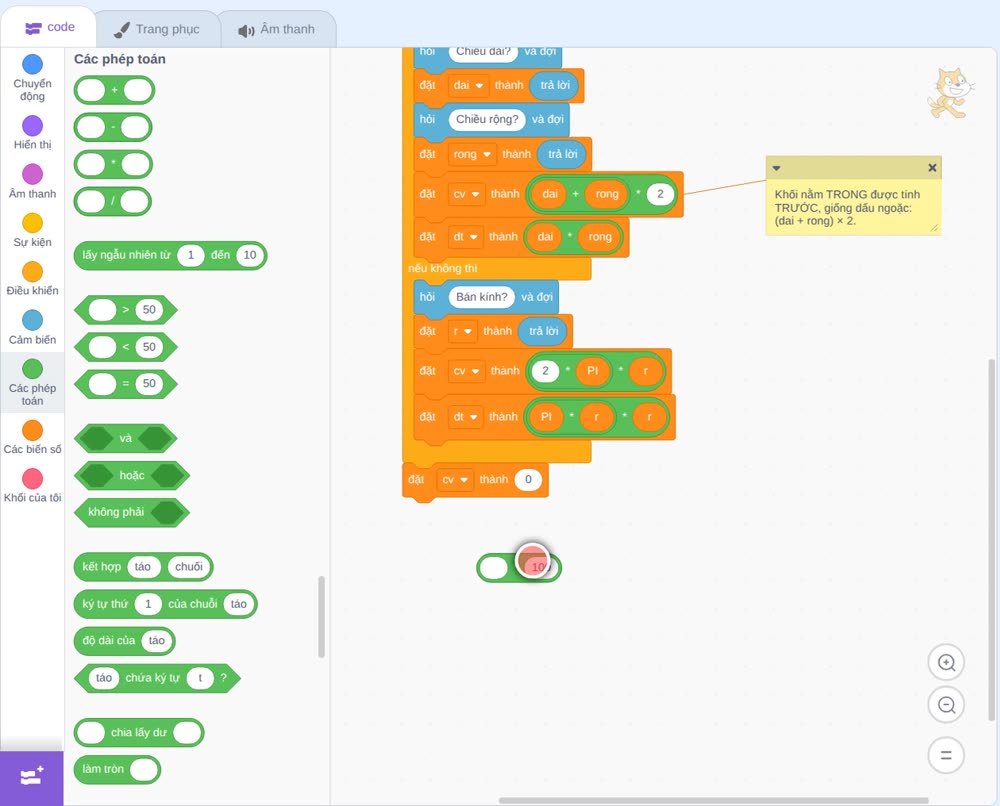Open the Âm thanh tab
Screen dimensions: 1000x806
pyautogui.click(x=277, y=29)
